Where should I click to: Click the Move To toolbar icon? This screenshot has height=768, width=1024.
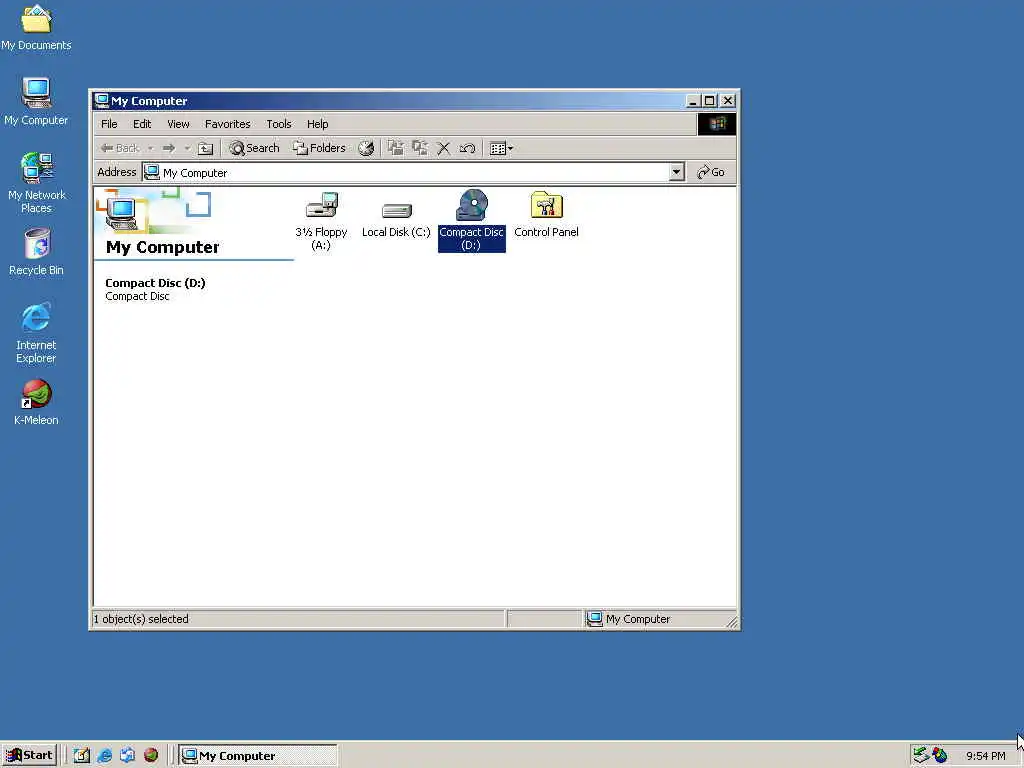click(395, 148)
